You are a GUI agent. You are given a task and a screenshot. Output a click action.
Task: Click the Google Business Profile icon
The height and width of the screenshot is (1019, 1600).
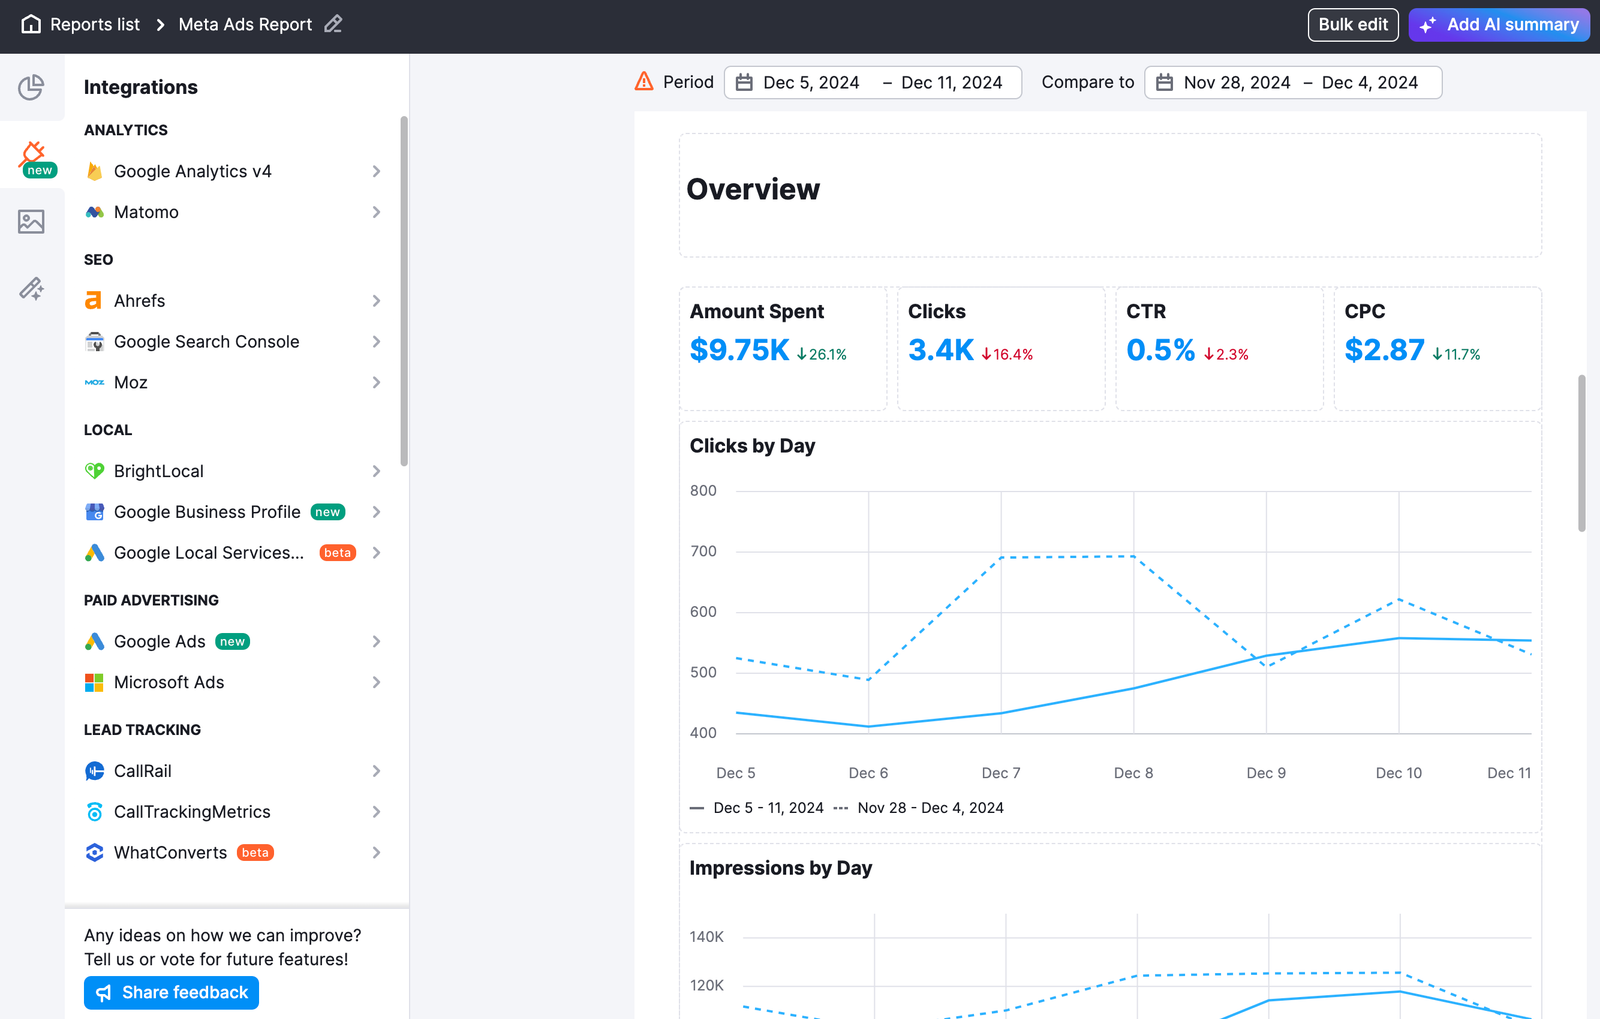pos(95,512)
